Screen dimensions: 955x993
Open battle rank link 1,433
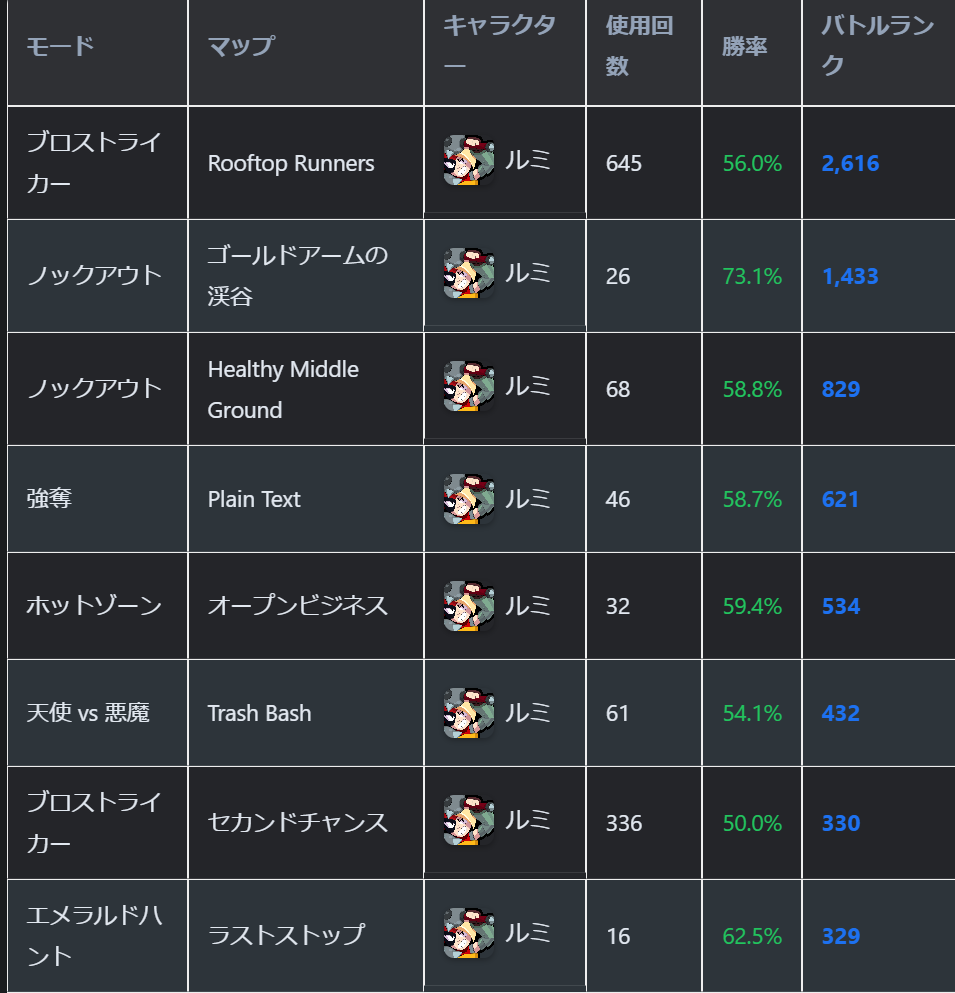coord(850,276)
